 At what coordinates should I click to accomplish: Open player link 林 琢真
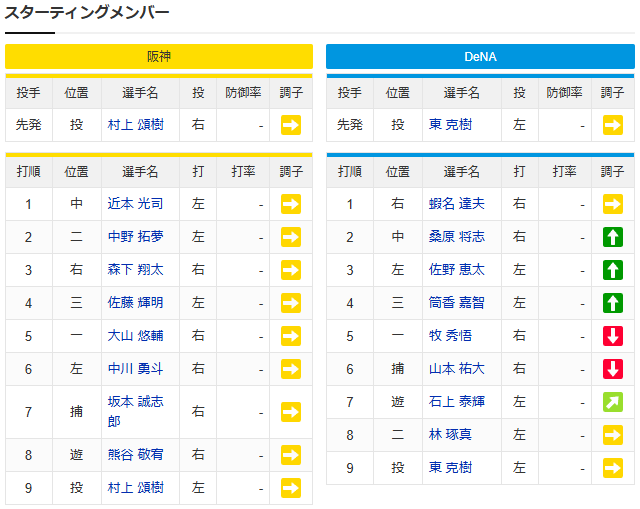(451, 434)
